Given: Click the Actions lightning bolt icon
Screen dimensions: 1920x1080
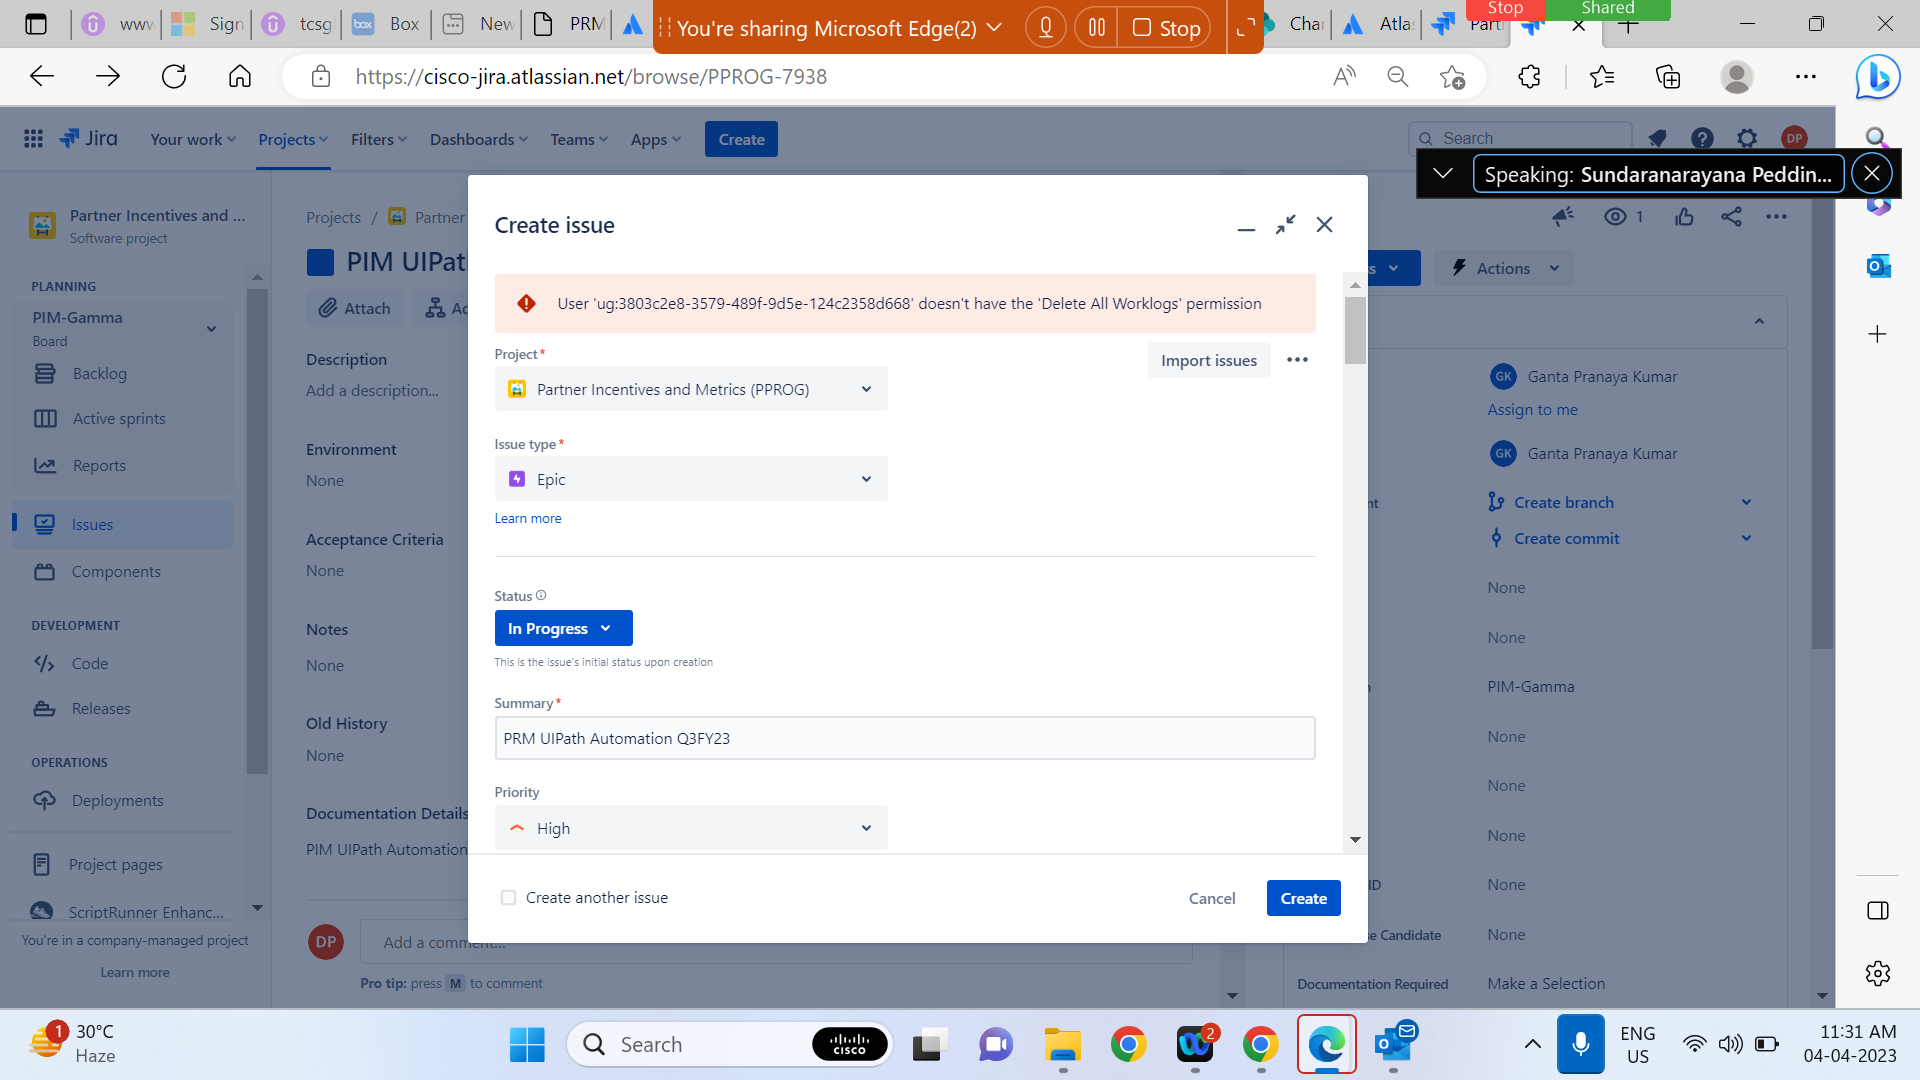Looking at the screenshot, I should [x=1456, y=268].
